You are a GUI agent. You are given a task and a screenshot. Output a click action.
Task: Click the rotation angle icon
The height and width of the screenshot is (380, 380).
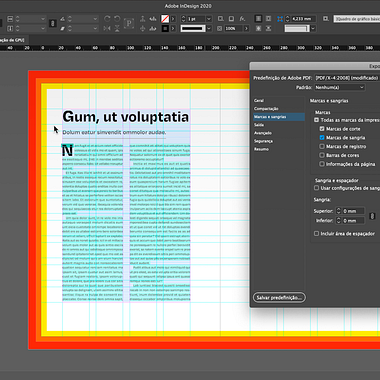click(63, 19)
